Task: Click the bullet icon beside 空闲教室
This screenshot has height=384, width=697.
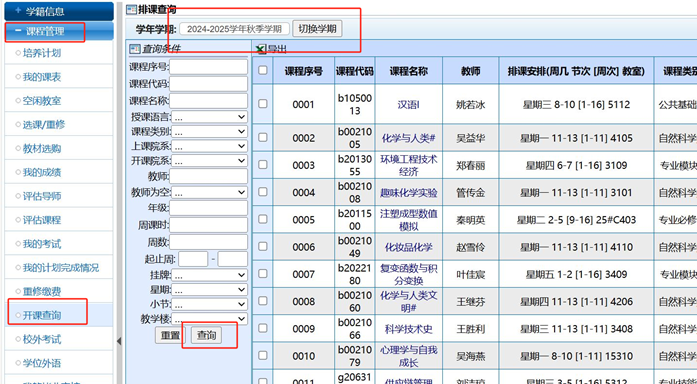Action: pos(18,101)
